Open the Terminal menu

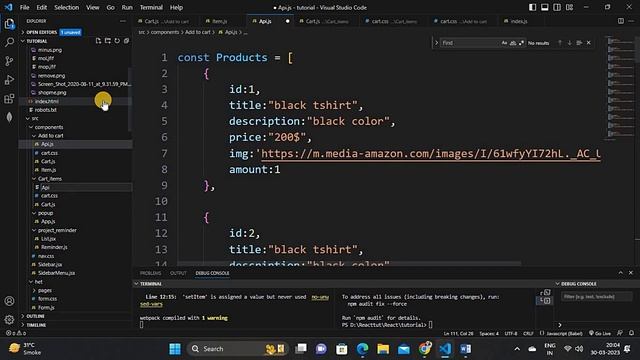pos(151,7)
